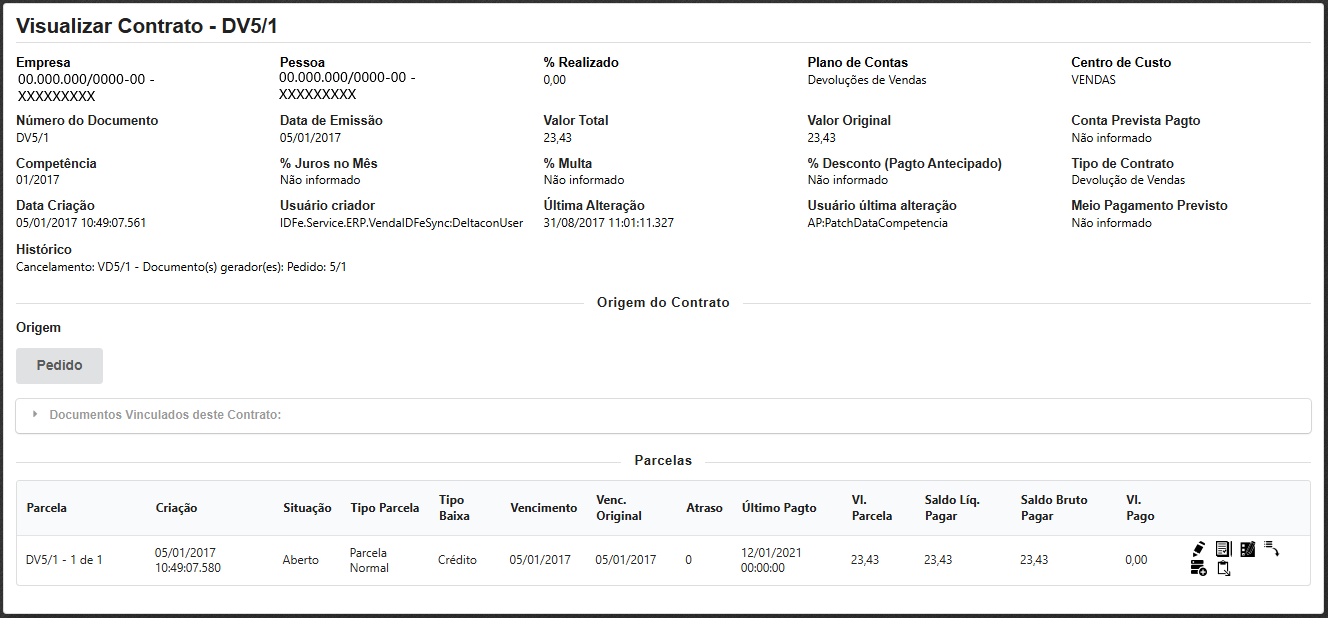1328x618 pixels.
Task: Click the Atraso column header
Action: click(704, 508)
